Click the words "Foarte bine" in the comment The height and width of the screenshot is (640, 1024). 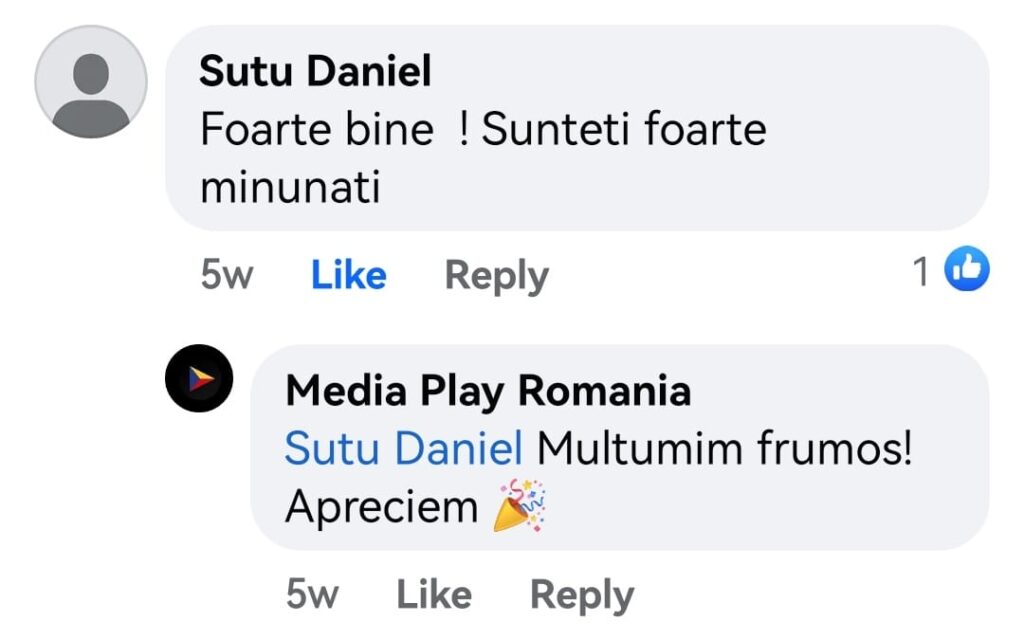(x=317, y=130)
